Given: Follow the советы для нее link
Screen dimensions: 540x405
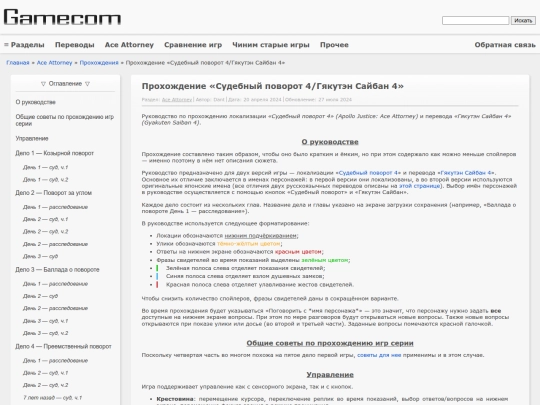Looking at the screenshot, I should [379, 355].
